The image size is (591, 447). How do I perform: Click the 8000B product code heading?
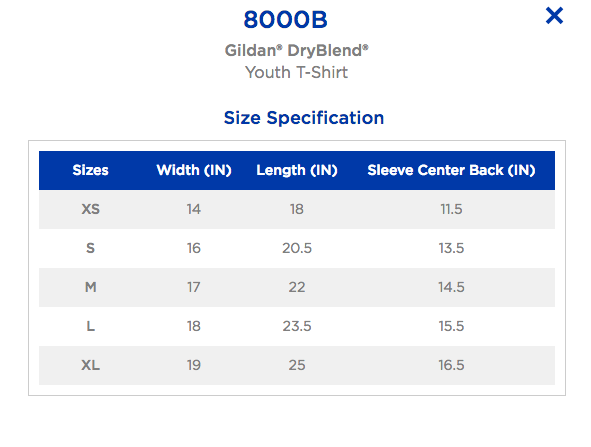285,20
